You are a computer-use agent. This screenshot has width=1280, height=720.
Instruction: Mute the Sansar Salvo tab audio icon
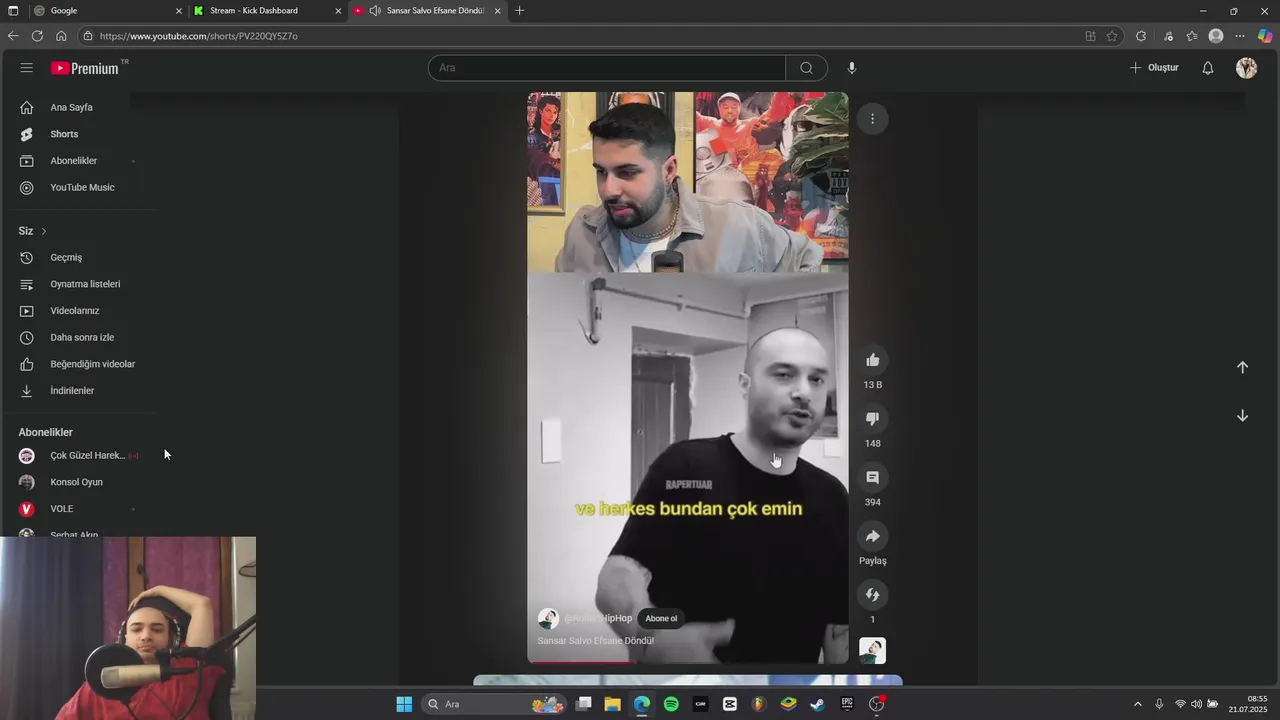tap(374, 11)
